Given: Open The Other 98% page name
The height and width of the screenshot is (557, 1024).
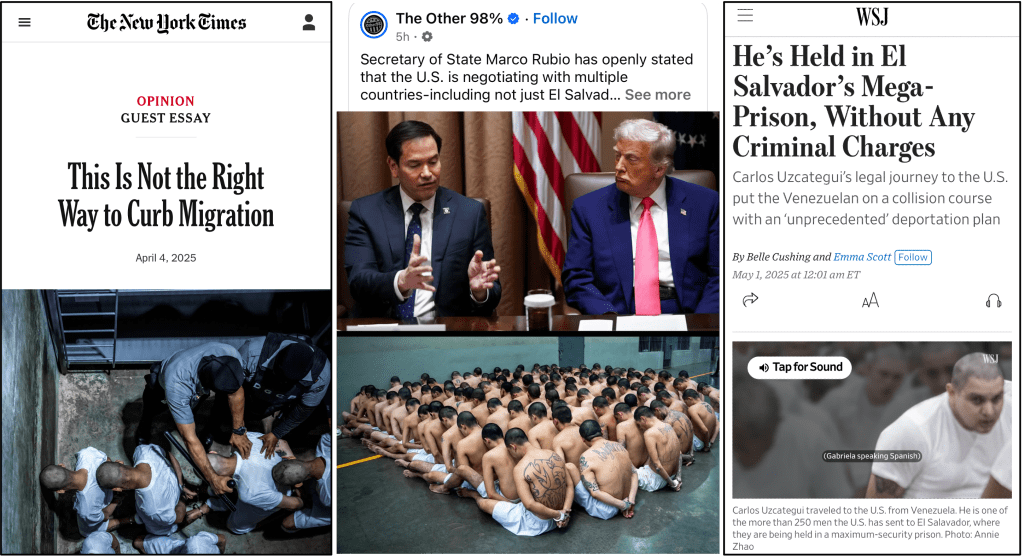Looking at the screenshot, I should tap(449, 18).
